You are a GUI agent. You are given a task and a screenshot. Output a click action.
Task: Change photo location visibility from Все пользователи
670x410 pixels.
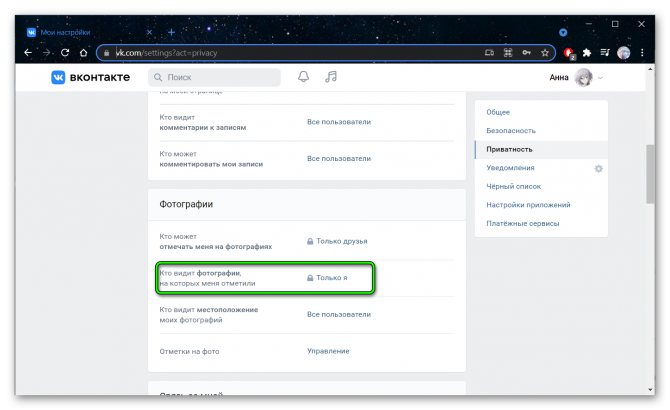338,315
